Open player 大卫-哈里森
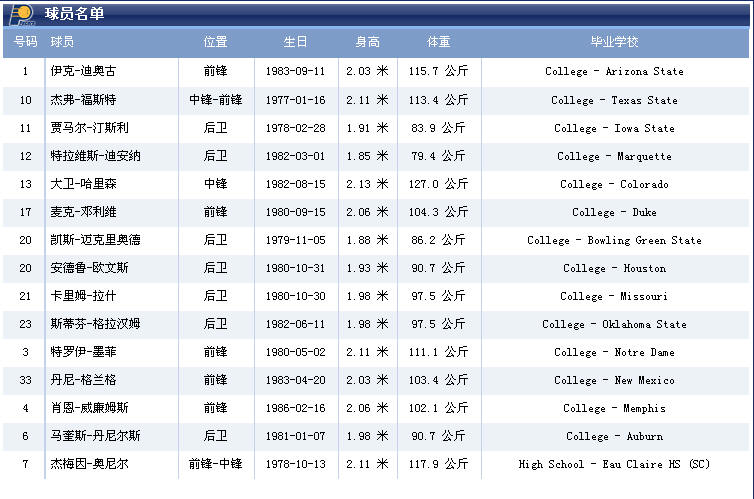Image resolution: width=754 pixels, height=499 pixels. coord(83,184)
